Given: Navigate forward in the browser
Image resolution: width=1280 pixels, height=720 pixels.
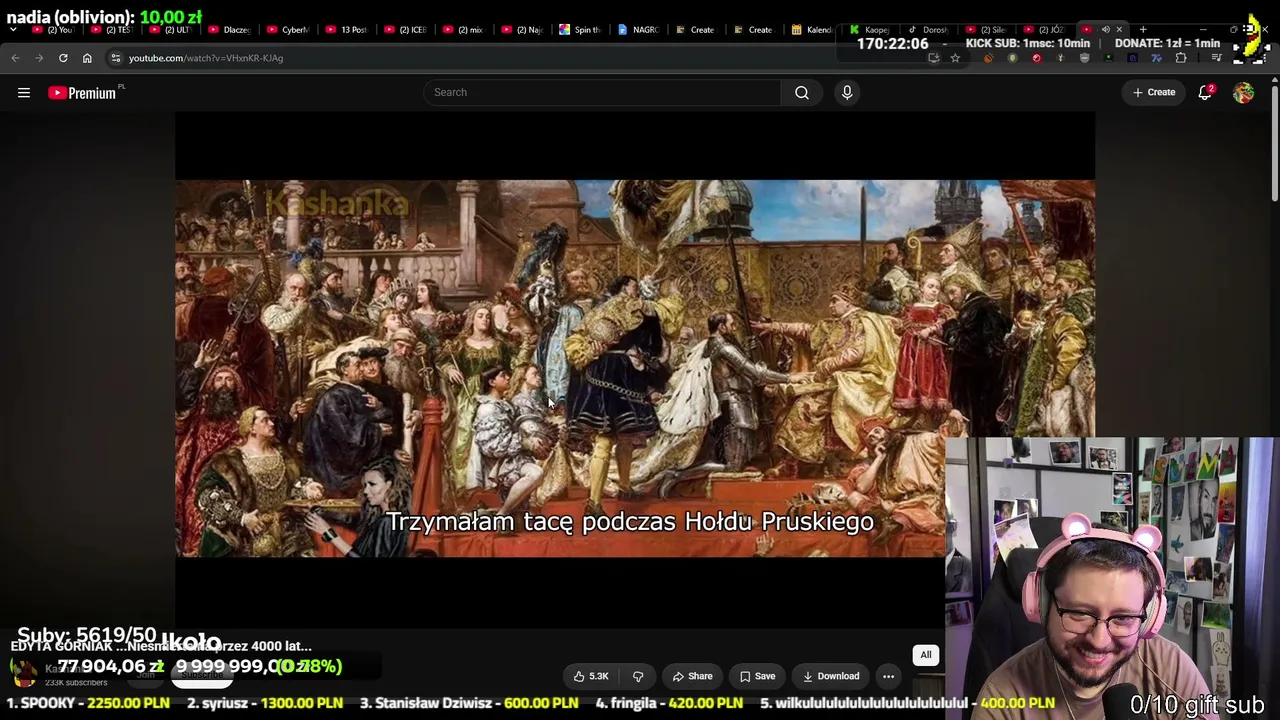Looking at the screenshot, I should [39, 58].
